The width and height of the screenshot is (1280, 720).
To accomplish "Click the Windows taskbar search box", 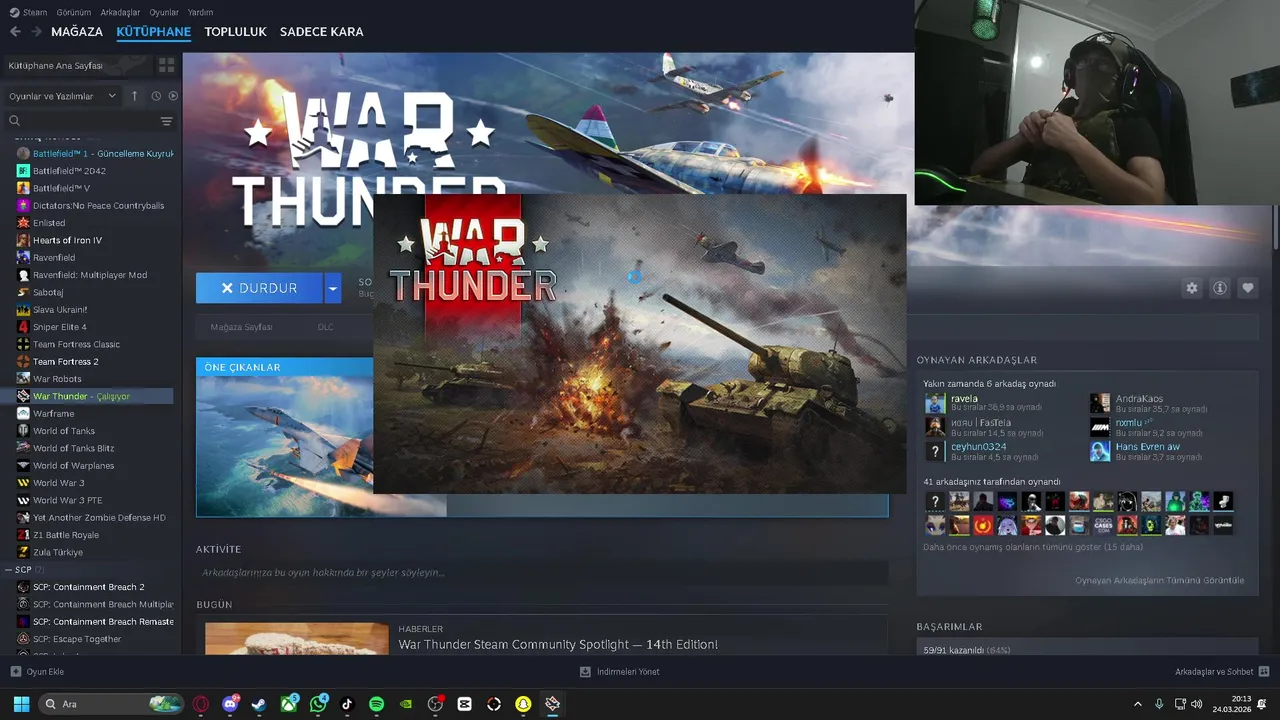I will 112,704.
